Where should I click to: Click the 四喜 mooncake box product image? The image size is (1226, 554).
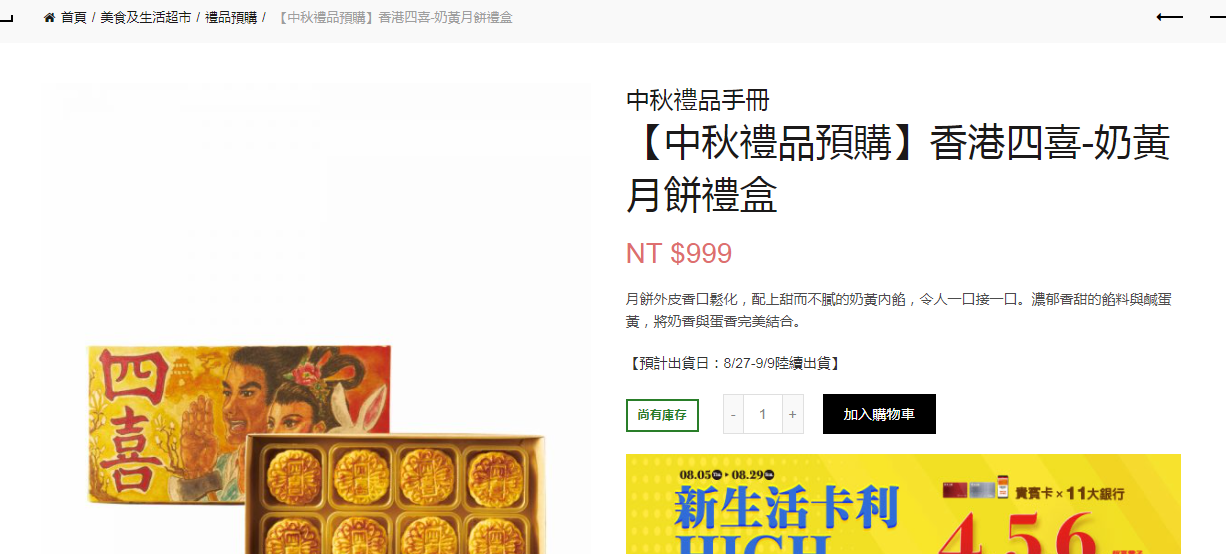pyautogui.click(x=316, y=319)
